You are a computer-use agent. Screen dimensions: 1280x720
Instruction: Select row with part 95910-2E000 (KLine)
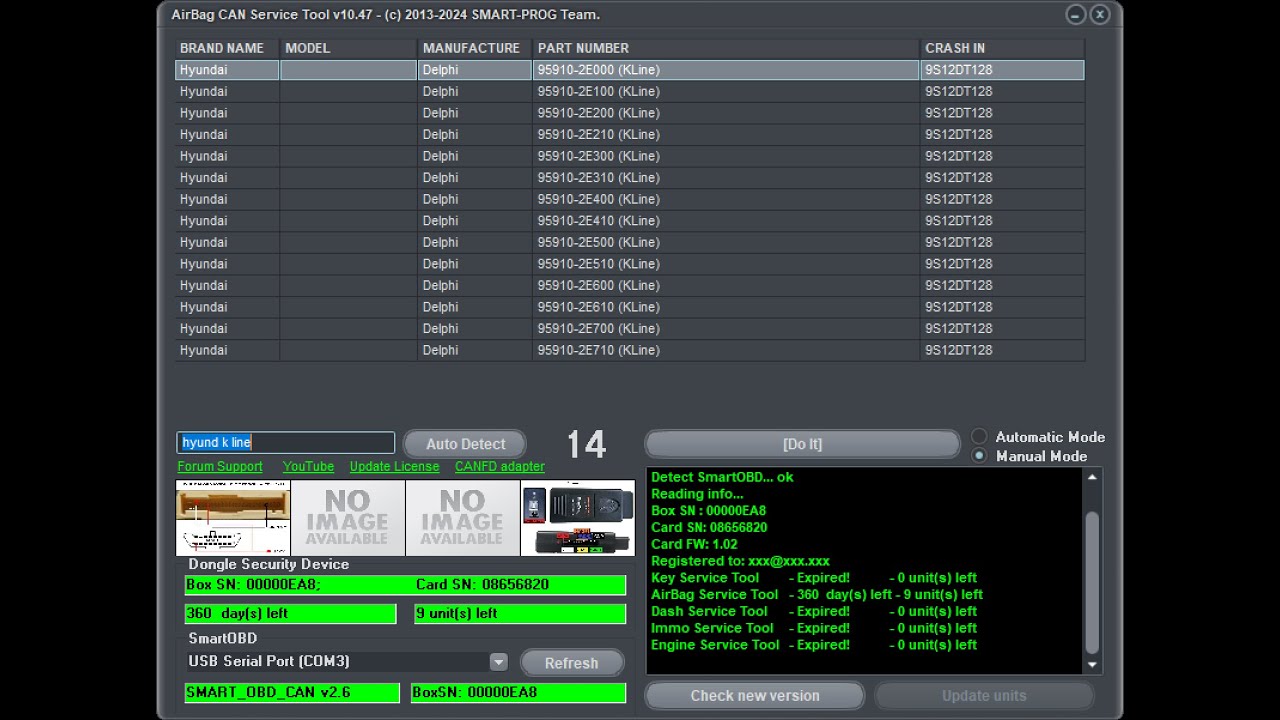pos(630,70)
